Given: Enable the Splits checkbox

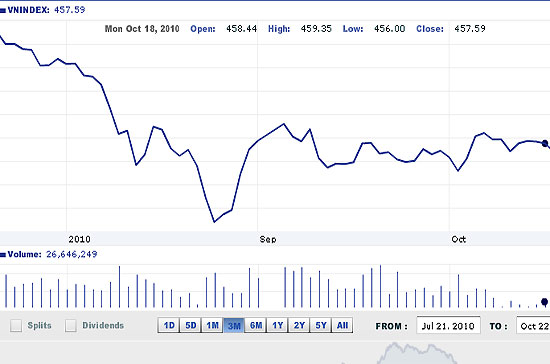Looking at the screenshot, I should click(16, 325).
